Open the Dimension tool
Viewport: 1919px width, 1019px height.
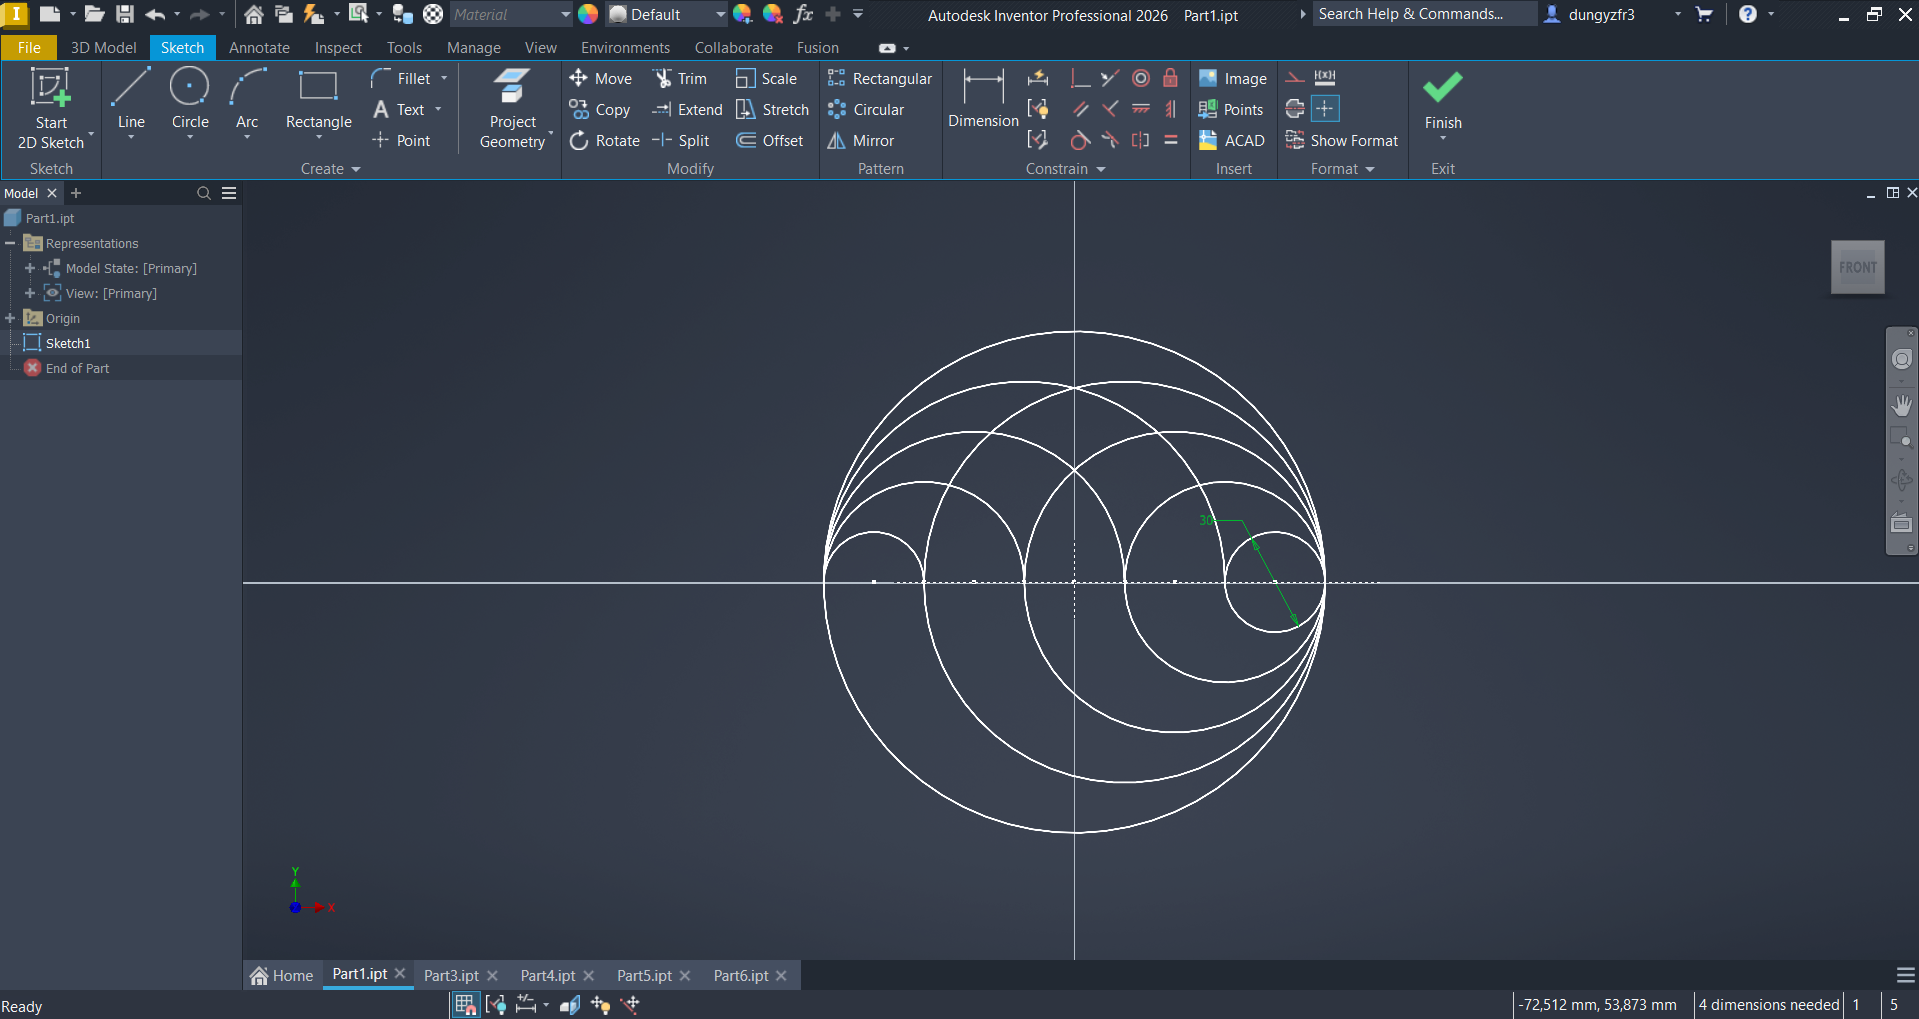coord(983,98)
